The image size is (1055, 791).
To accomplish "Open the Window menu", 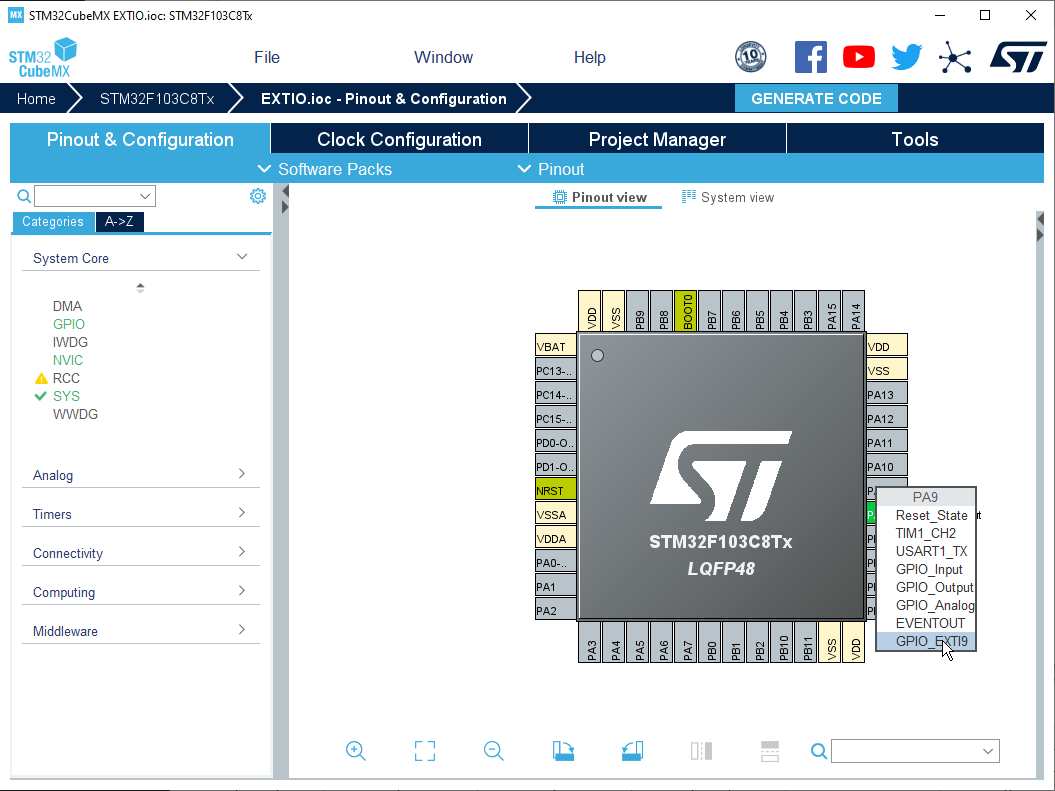I will pos(443,57).
